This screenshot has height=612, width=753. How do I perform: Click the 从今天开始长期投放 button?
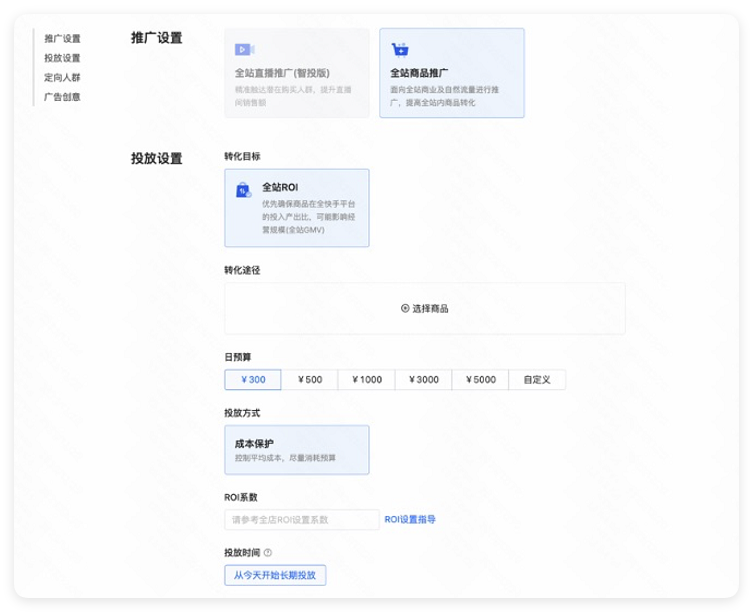(x=275, y=575)
